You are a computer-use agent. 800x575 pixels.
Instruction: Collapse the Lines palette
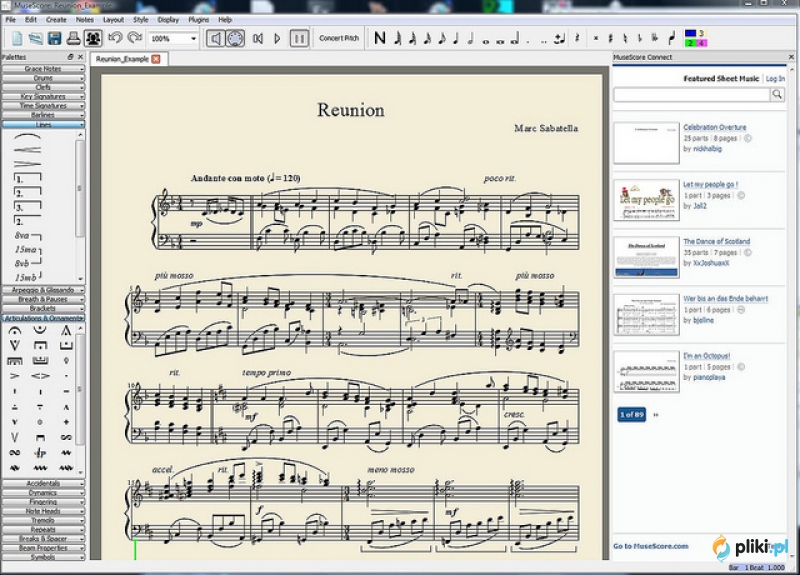point(43,124)
